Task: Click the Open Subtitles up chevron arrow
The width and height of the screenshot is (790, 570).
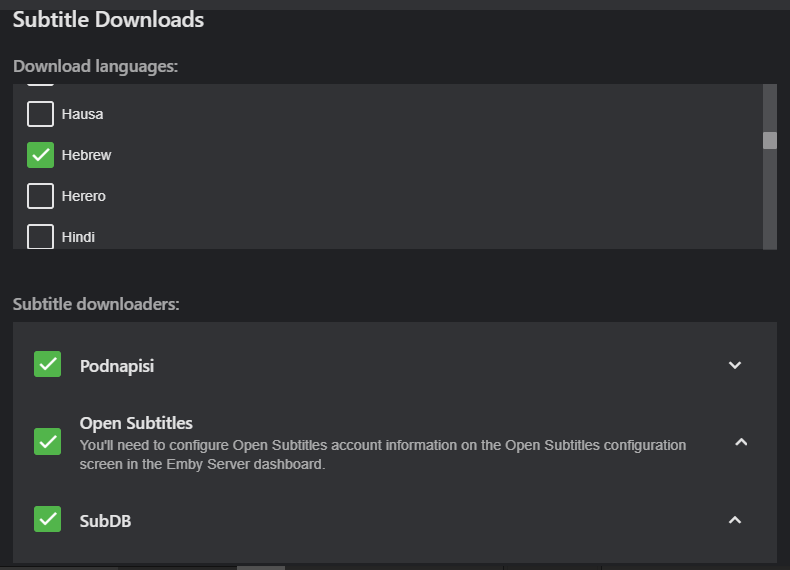Action: click(x=741, y=441)
